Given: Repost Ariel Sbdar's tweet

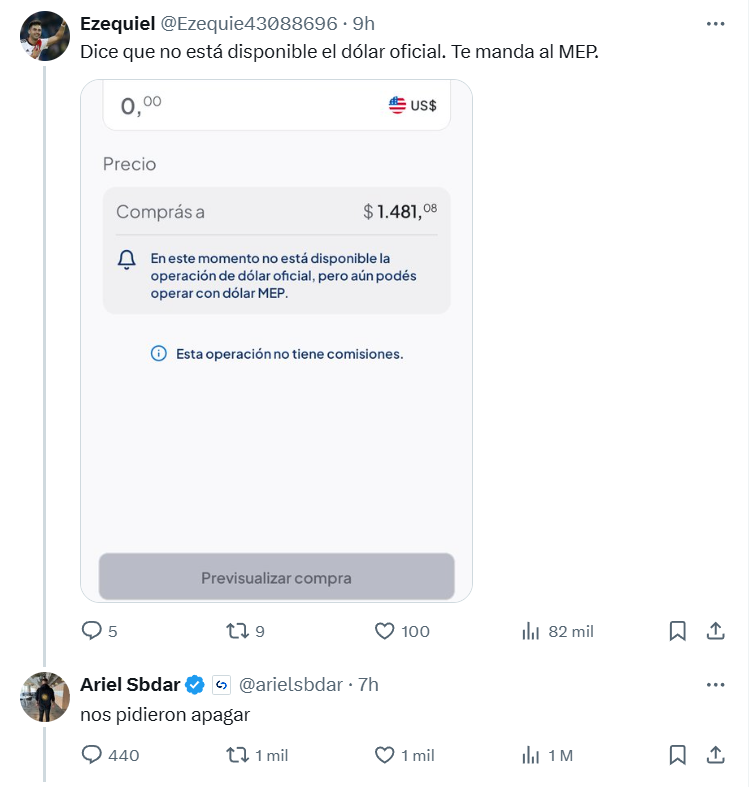Looking at the screenshot, I should pyautogui.click(x=237, y=754).
